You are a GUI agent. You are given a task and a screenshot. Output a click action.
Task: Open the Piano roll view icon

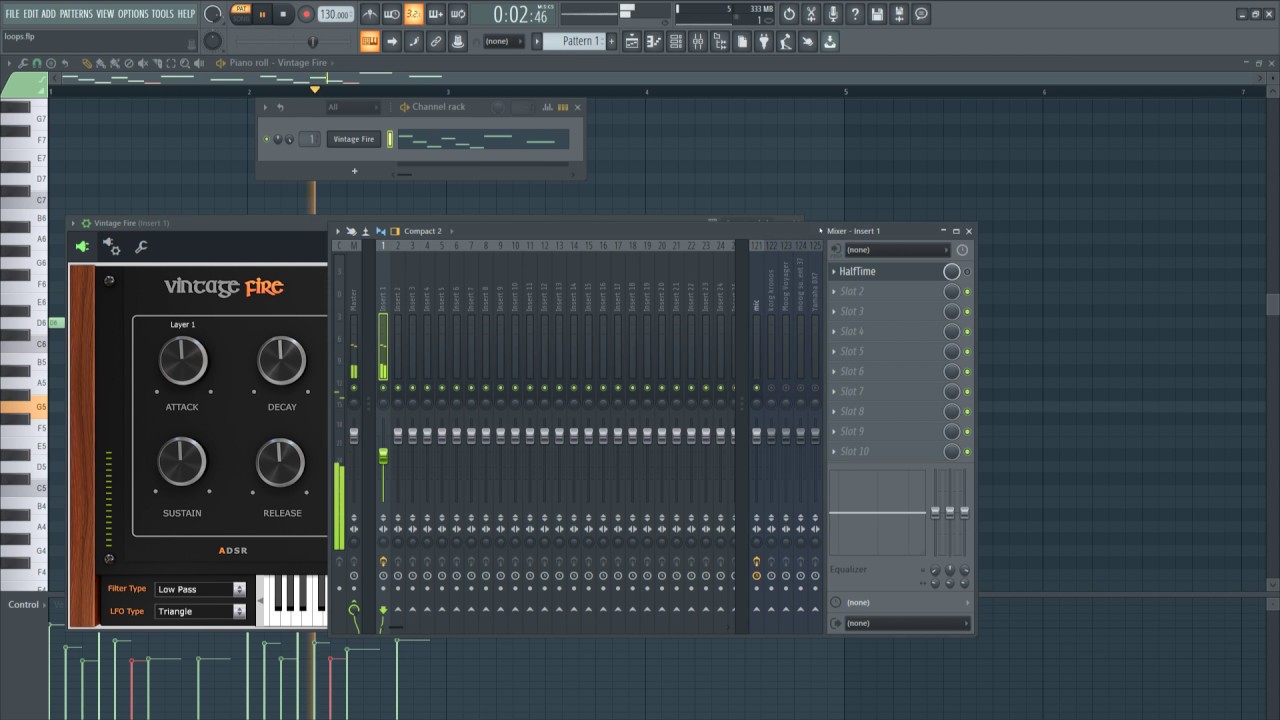(x=654, y=41)
